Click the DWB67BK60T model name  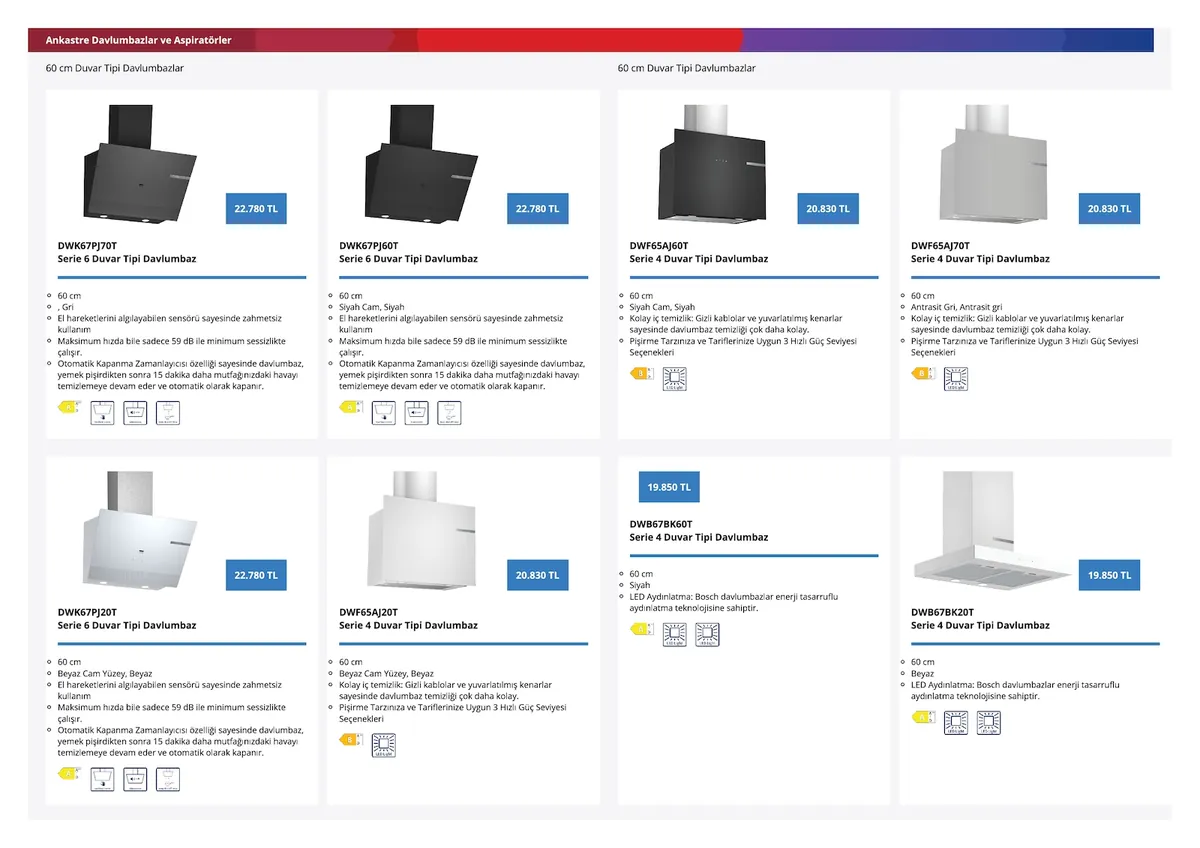pyautogui.click(x=661, y=524)
